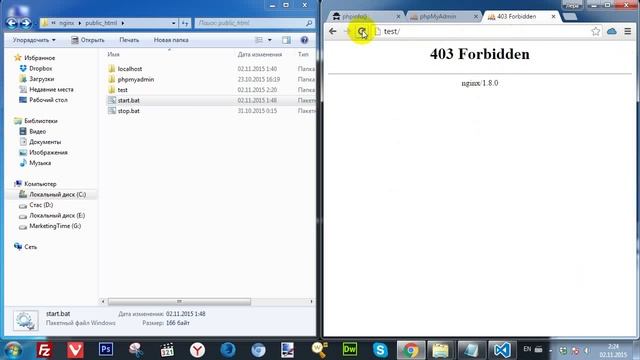Viewport: 640px width, 360px height.
Task: Click the cloud extension icon in Chrome
Action: pyautogui.click(x=611, y=31)
